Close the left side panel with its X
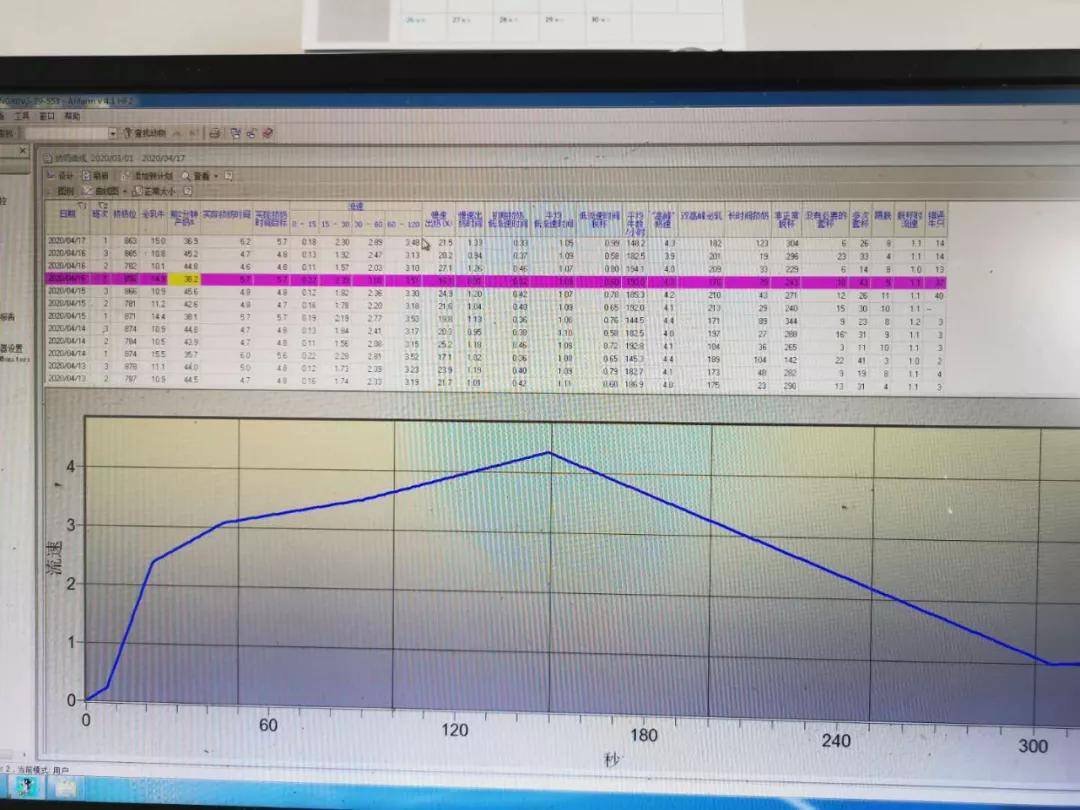 (22, 150)
